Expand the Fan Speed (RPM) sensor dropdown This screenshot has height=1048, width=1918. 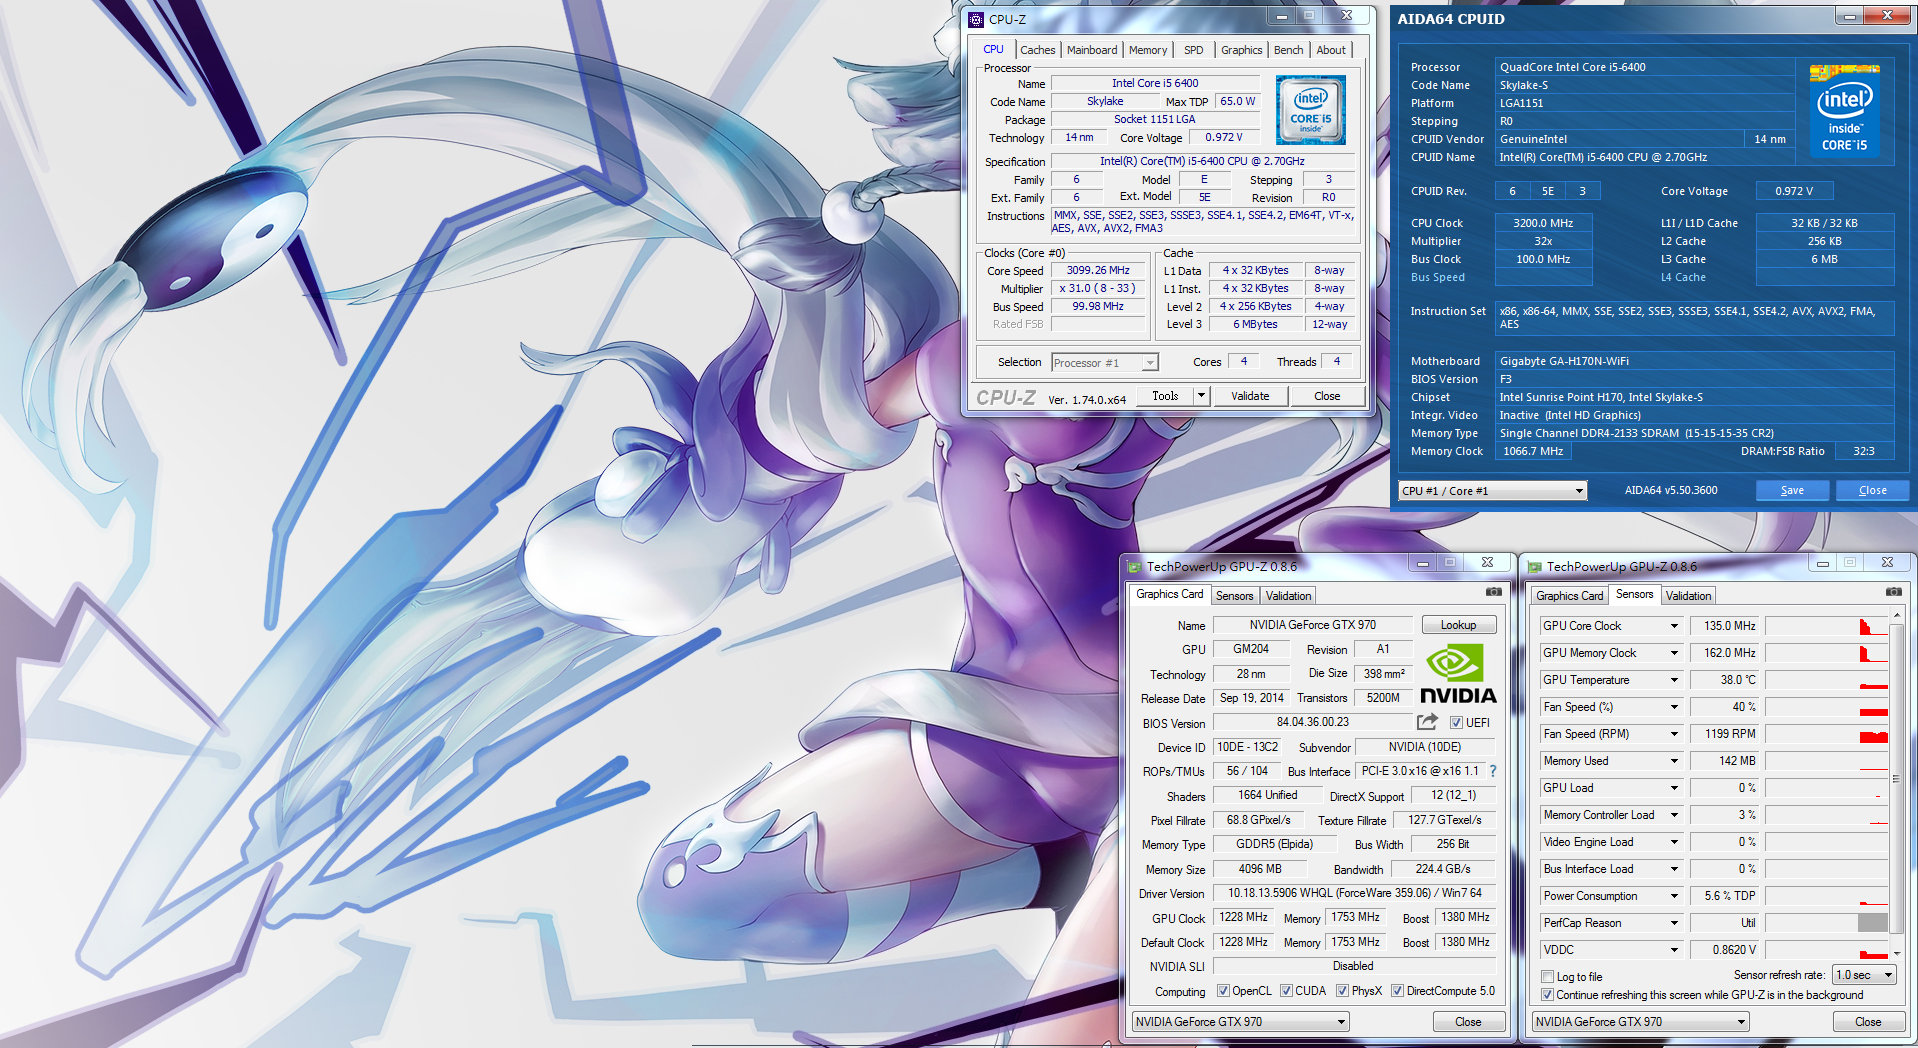[x=1674, y=734]
